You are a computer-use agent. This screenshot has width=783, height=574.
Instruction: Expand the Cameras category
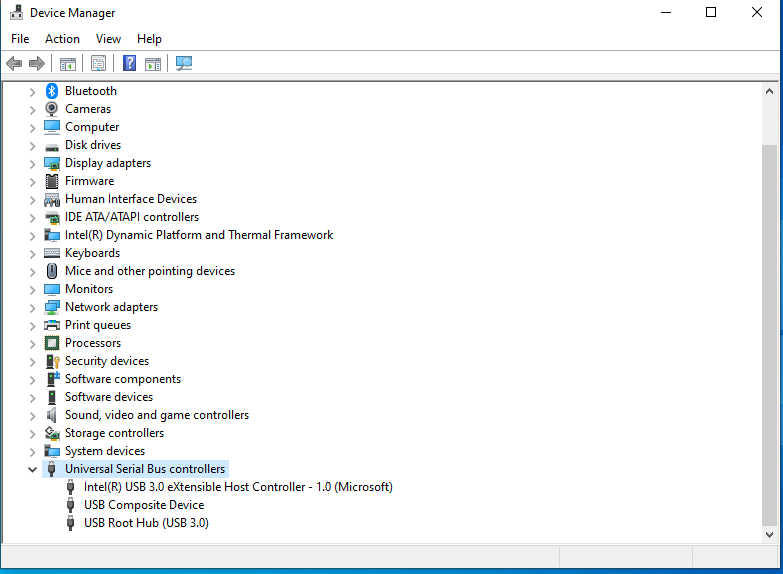[x=32, y=110]
